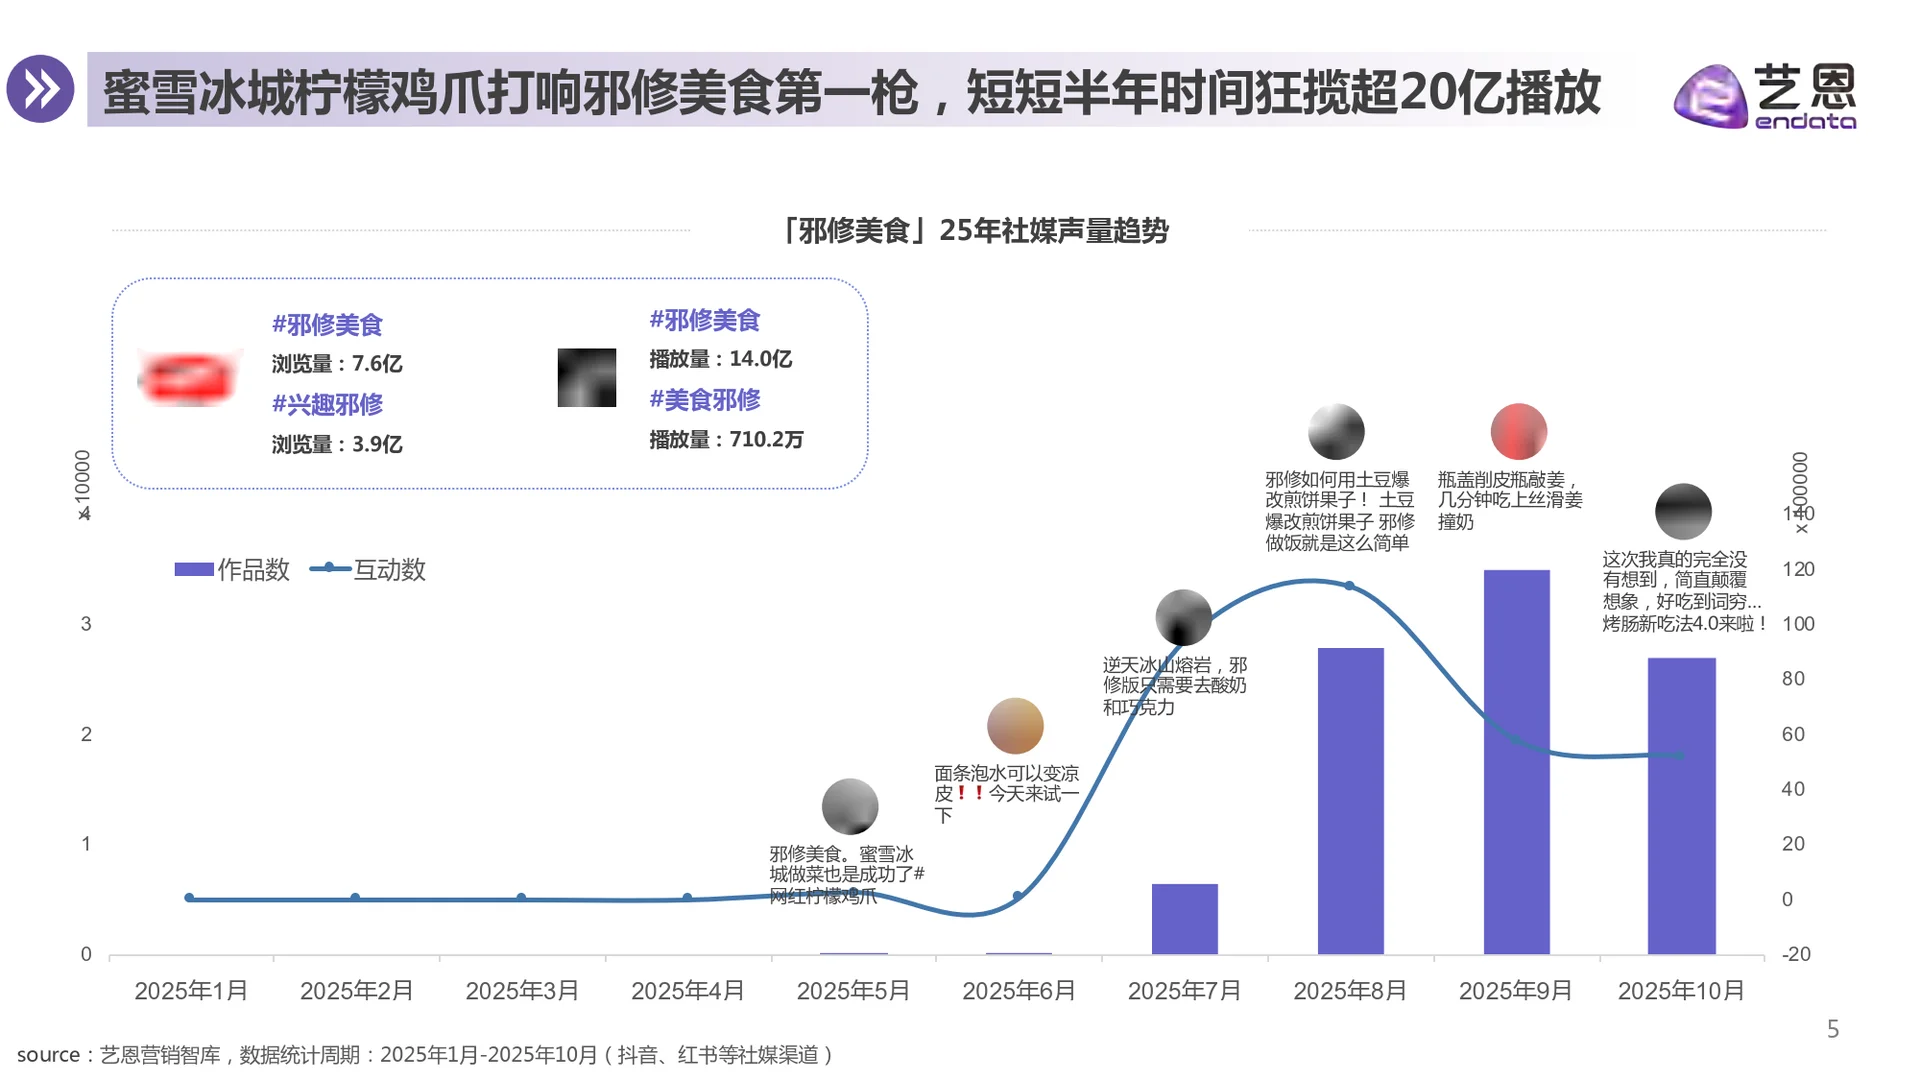1920x1080 pixels.
Task: Click the #美食邪修 hashtag link
Action: pyautogui.click(x=706, y=399)
